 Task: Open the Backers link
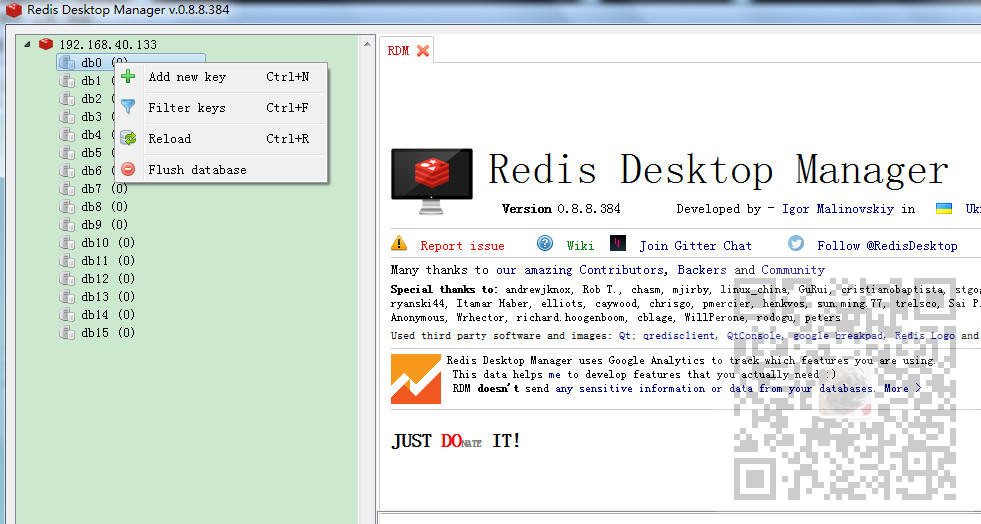click(702, 270)
